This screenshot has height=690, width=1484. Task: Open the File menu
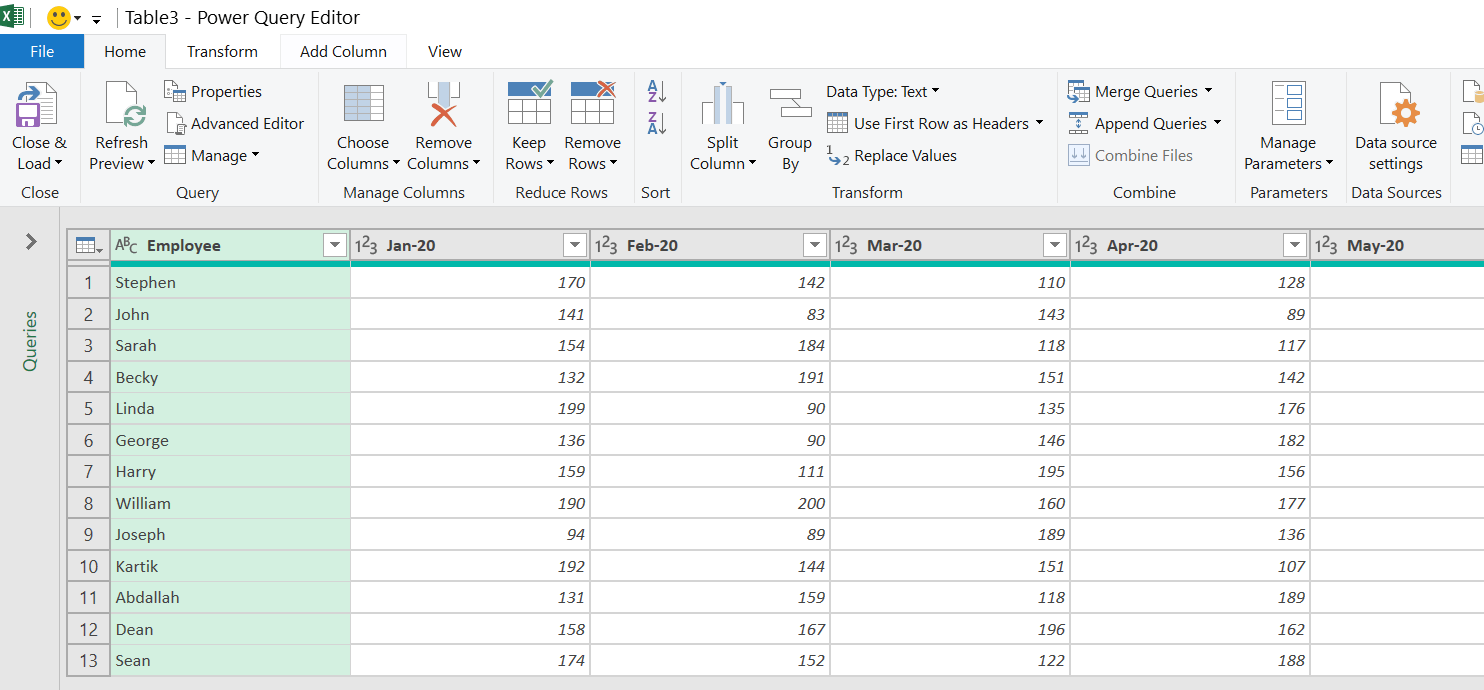[x=41, y=51]
